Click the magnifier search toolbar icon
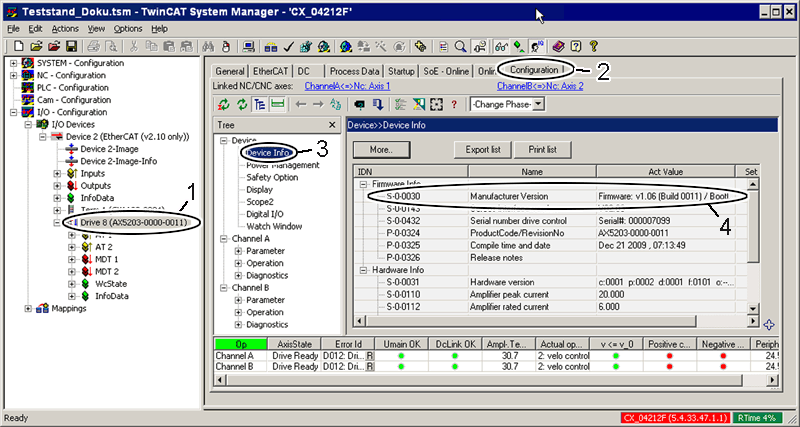Viewport: 800px width, 427px height. click(x=460, y=46)
